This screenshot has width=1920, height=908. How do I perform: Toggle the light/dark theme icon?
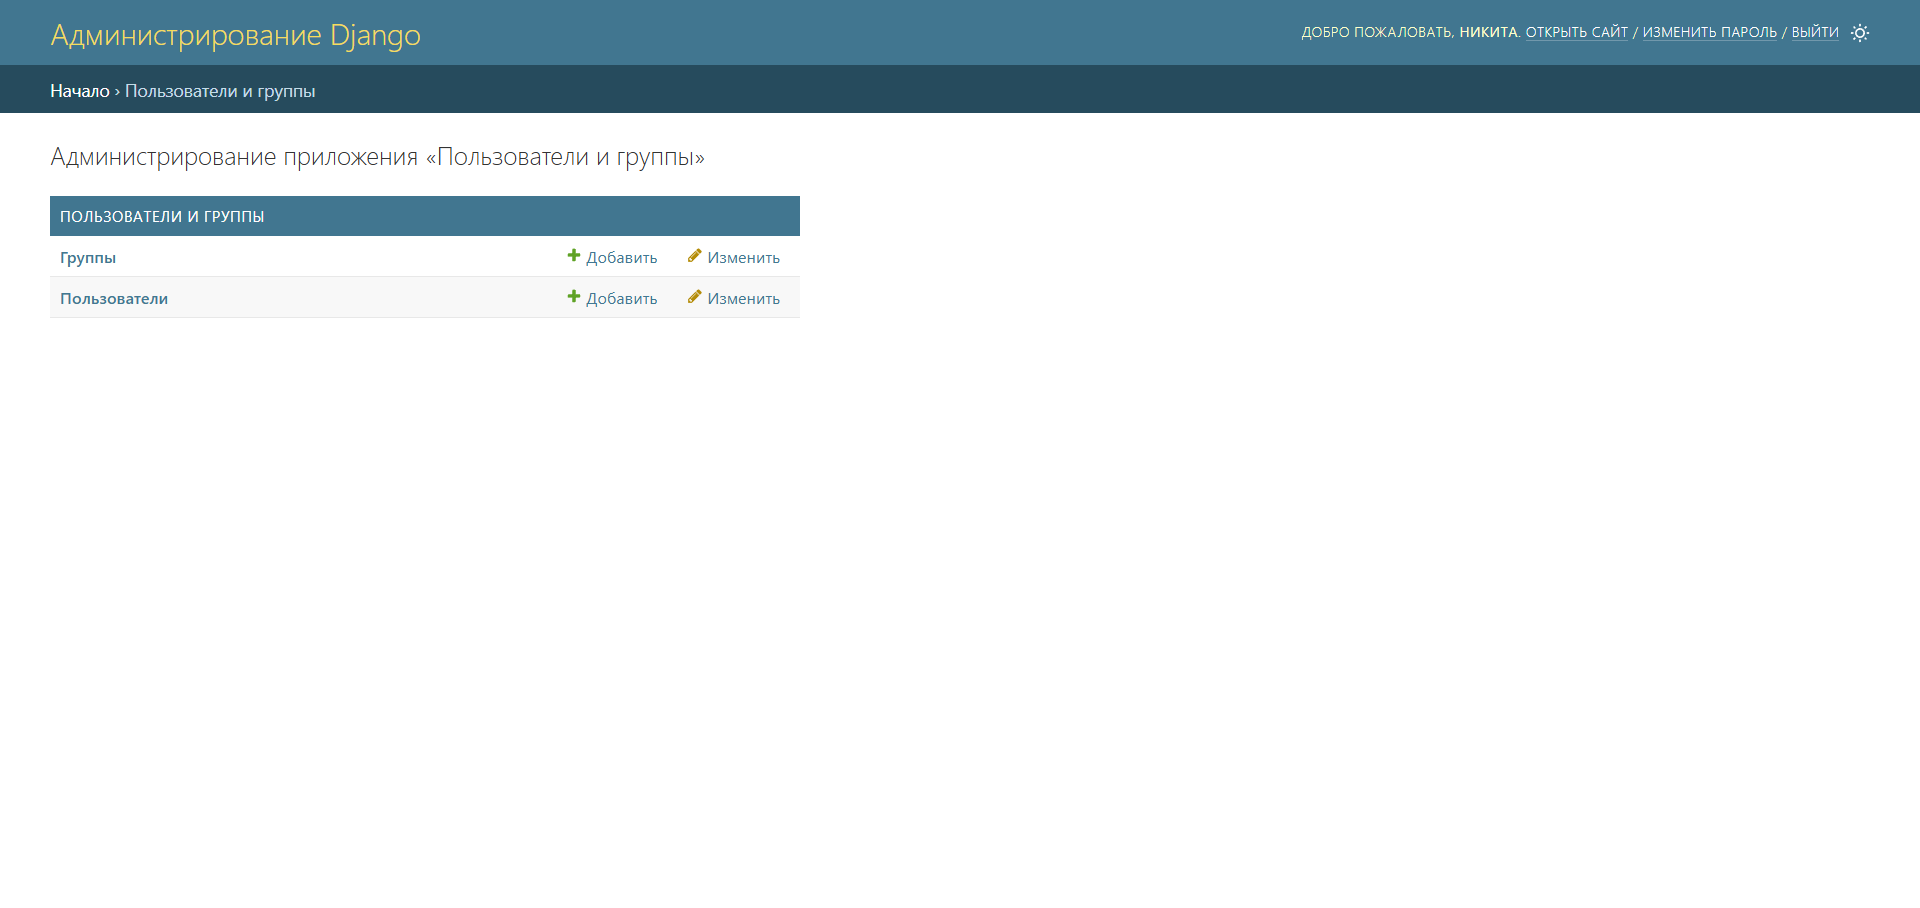coord(1860,33)
